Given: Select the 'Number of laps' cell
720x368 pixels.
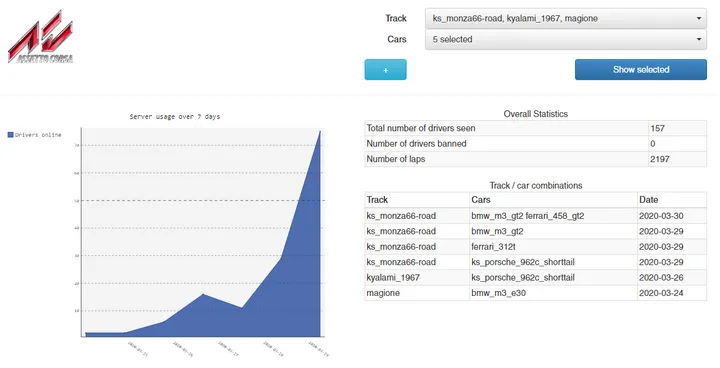Looking at the screenshot, I should [506, 159].
